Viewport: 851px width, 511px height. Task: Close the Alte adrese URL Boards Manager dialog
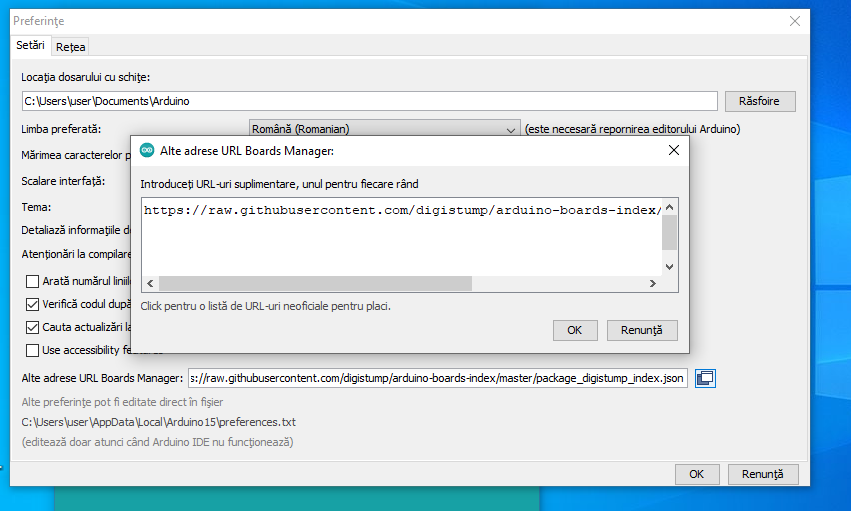click(x=674, y=150)
